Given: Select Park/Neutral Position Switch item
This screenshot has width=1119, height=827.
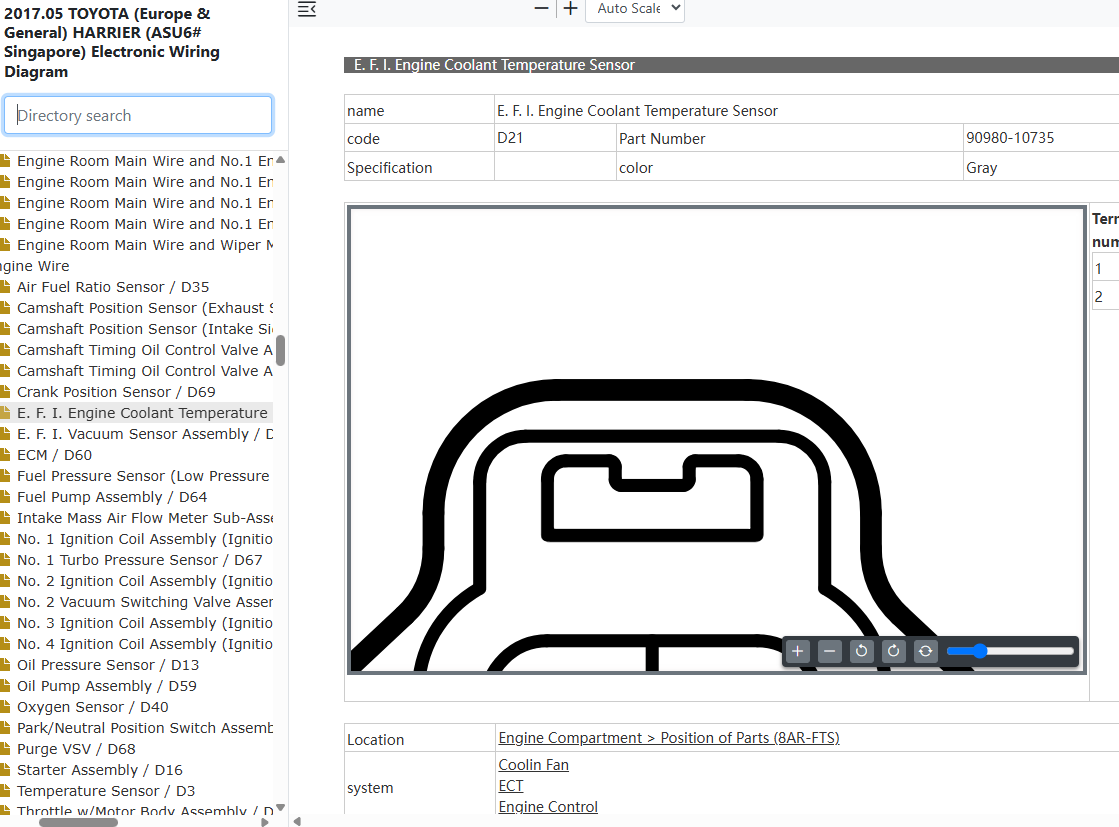Looking at the screenshot, I should 145,728.
